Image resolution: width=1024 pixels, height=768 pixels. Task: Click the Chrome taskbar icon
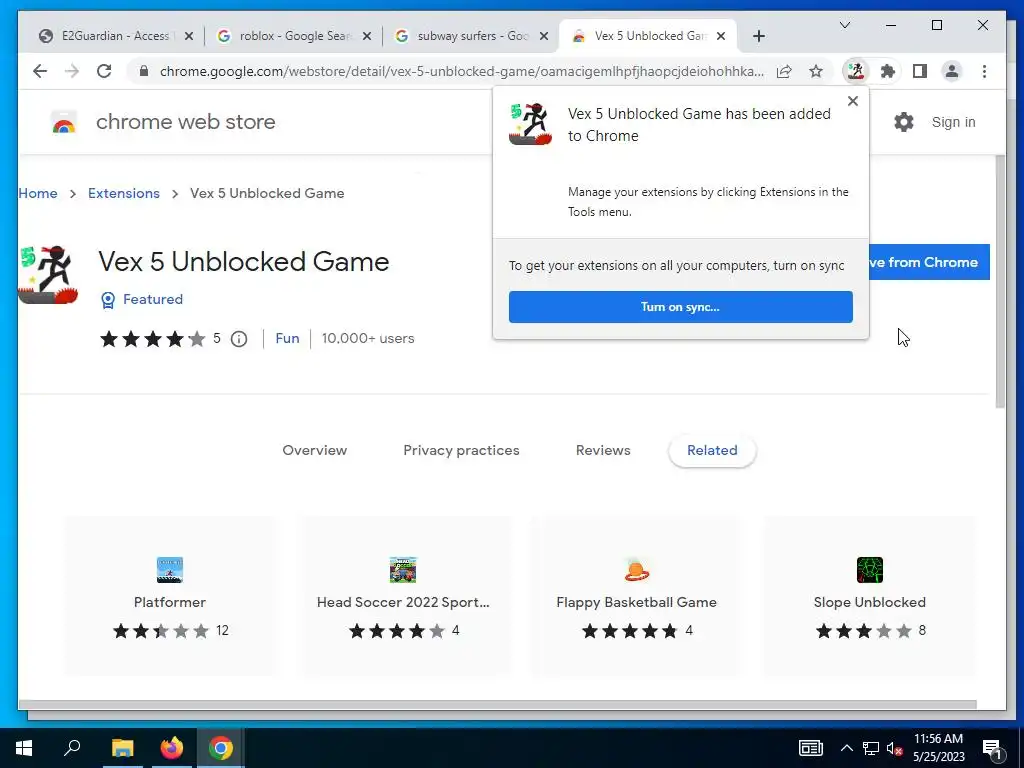click(x=221, y=748)
